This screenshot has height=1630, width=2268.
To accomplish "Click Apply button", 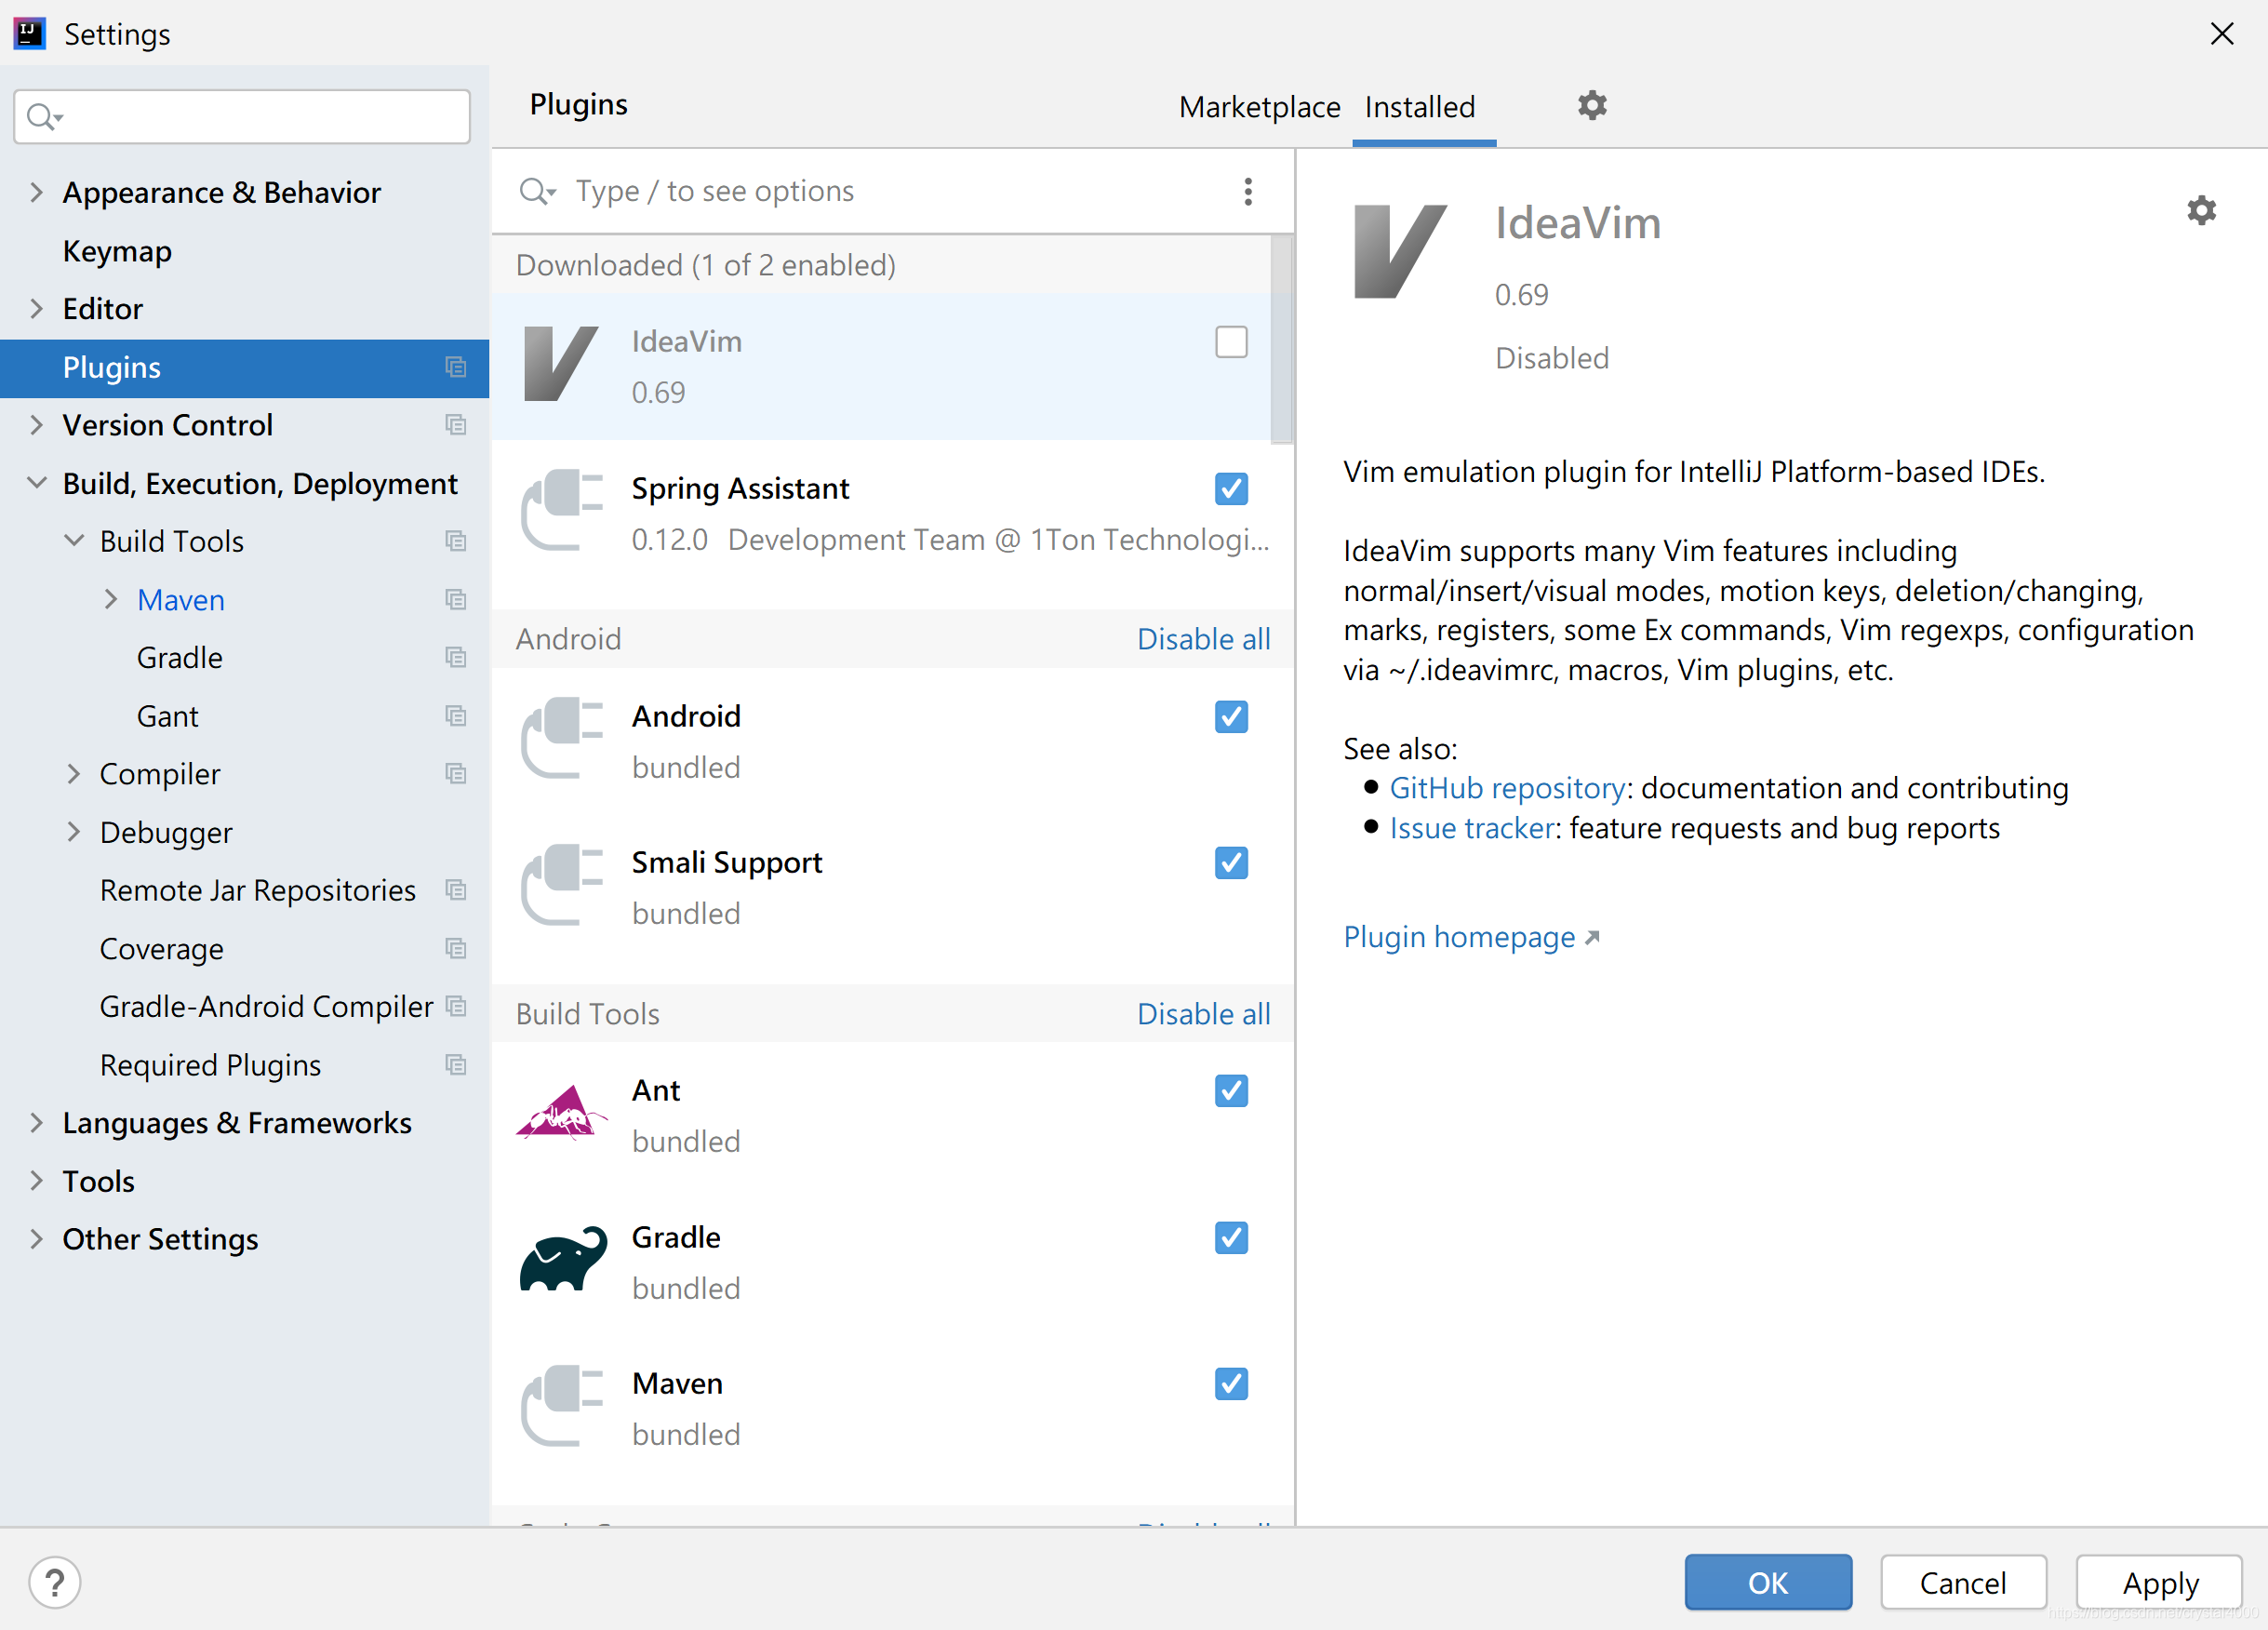I will pyautogui.click(x=2160, y=1582).
